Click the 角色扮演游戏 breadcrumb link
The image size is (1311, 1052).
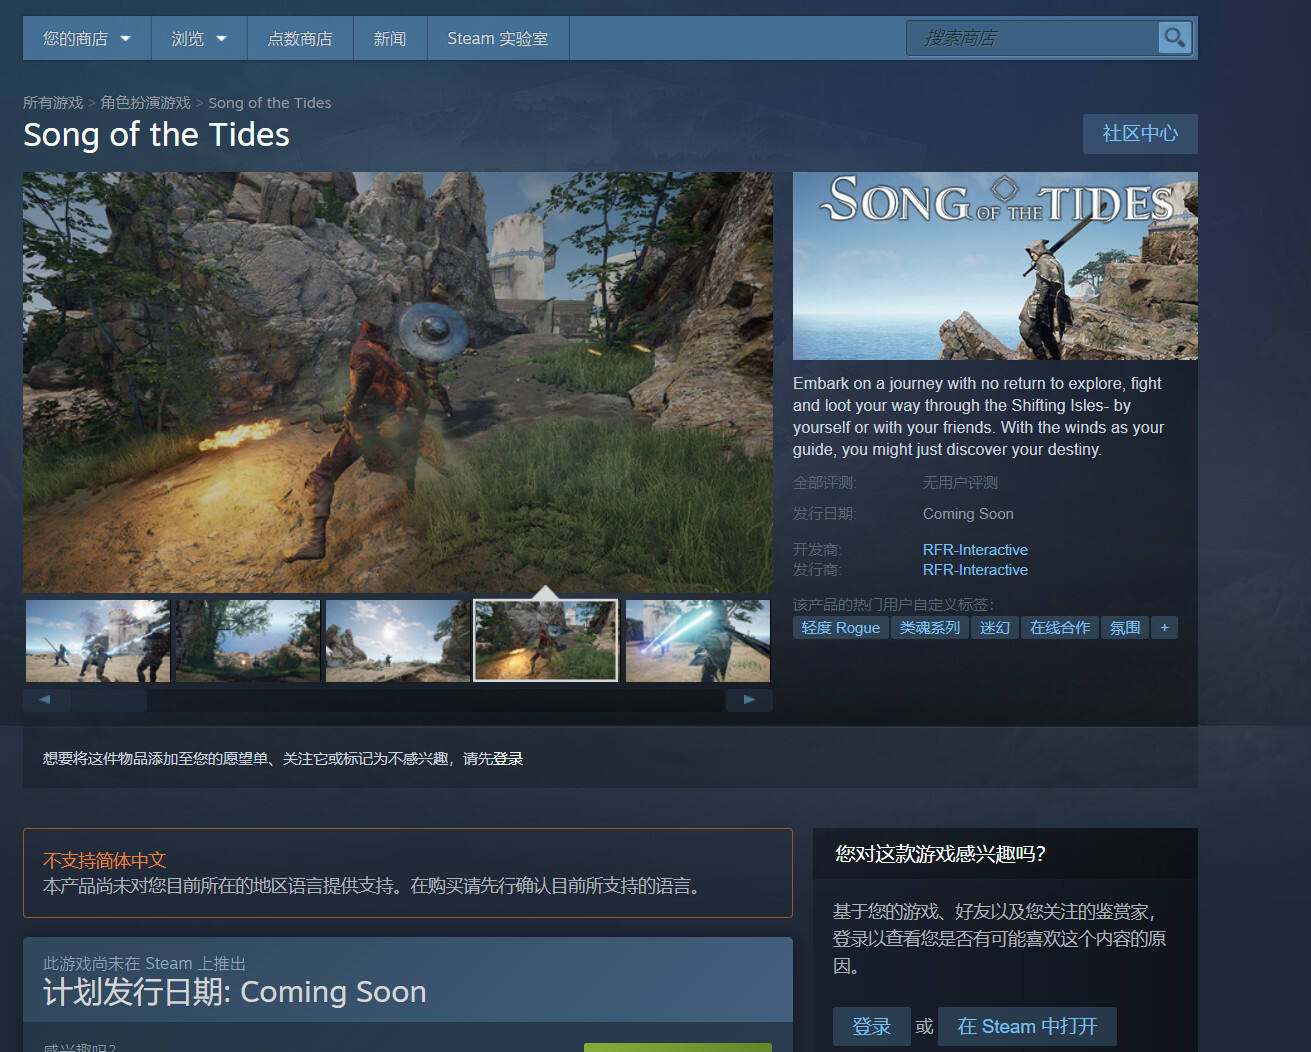[x=146, y=103]
